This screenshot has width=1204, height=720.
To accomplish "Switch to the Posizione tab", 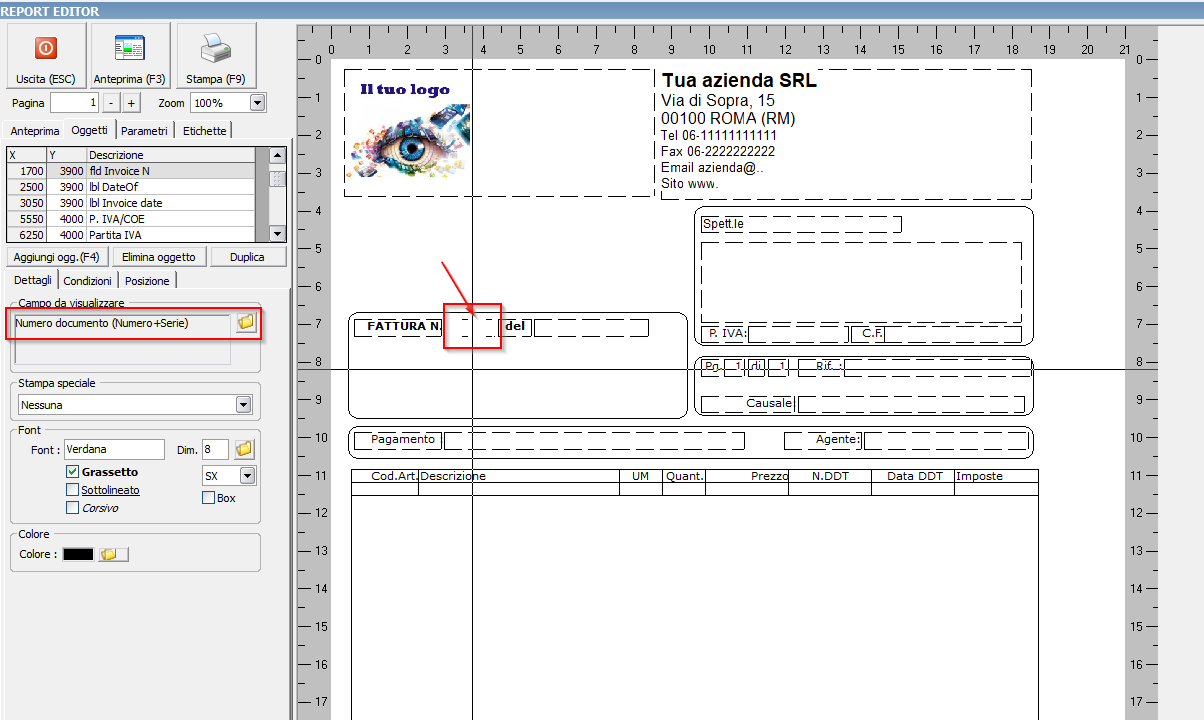I will tap(147, 281).
